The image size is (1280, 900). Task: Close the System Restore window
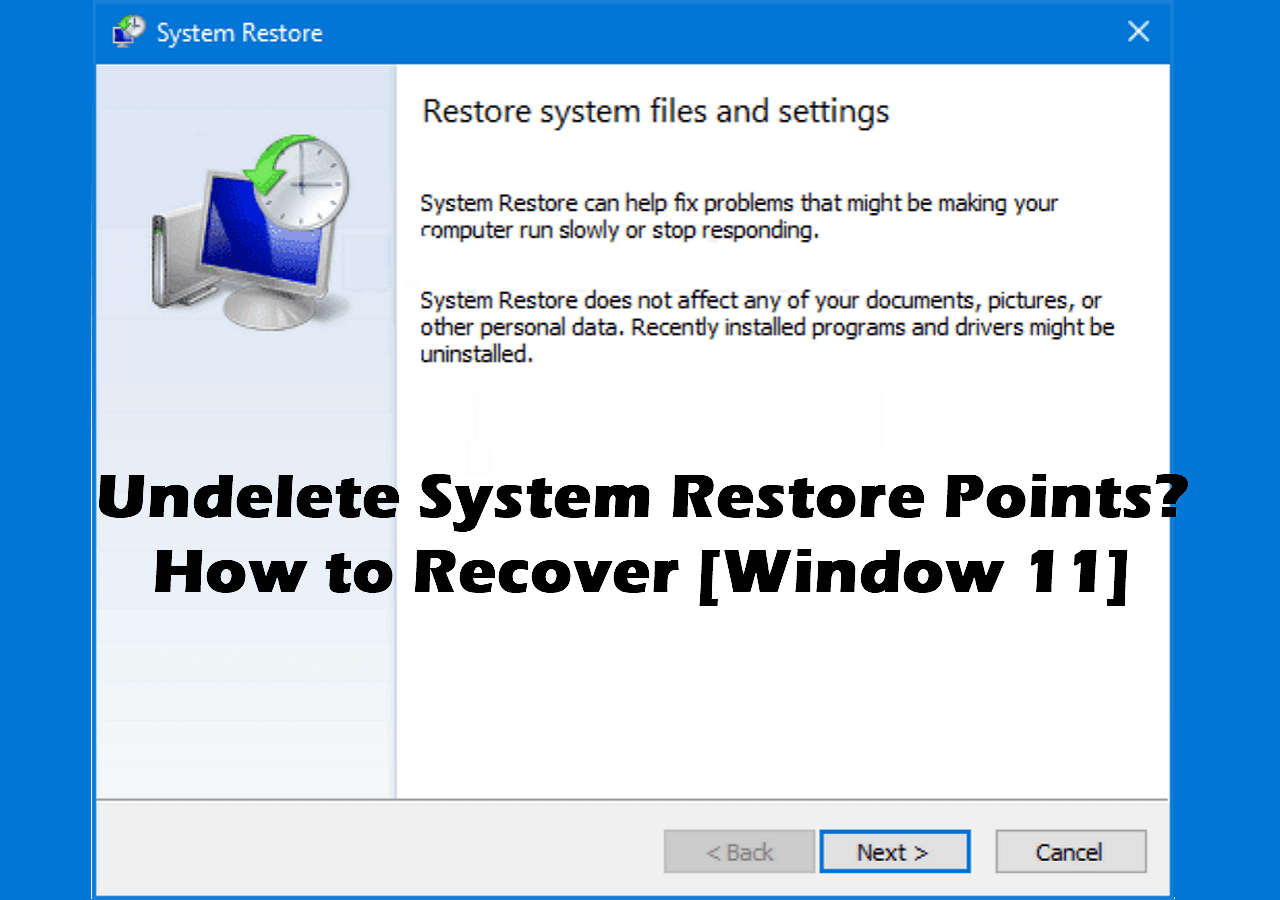tap(1138, 32)
